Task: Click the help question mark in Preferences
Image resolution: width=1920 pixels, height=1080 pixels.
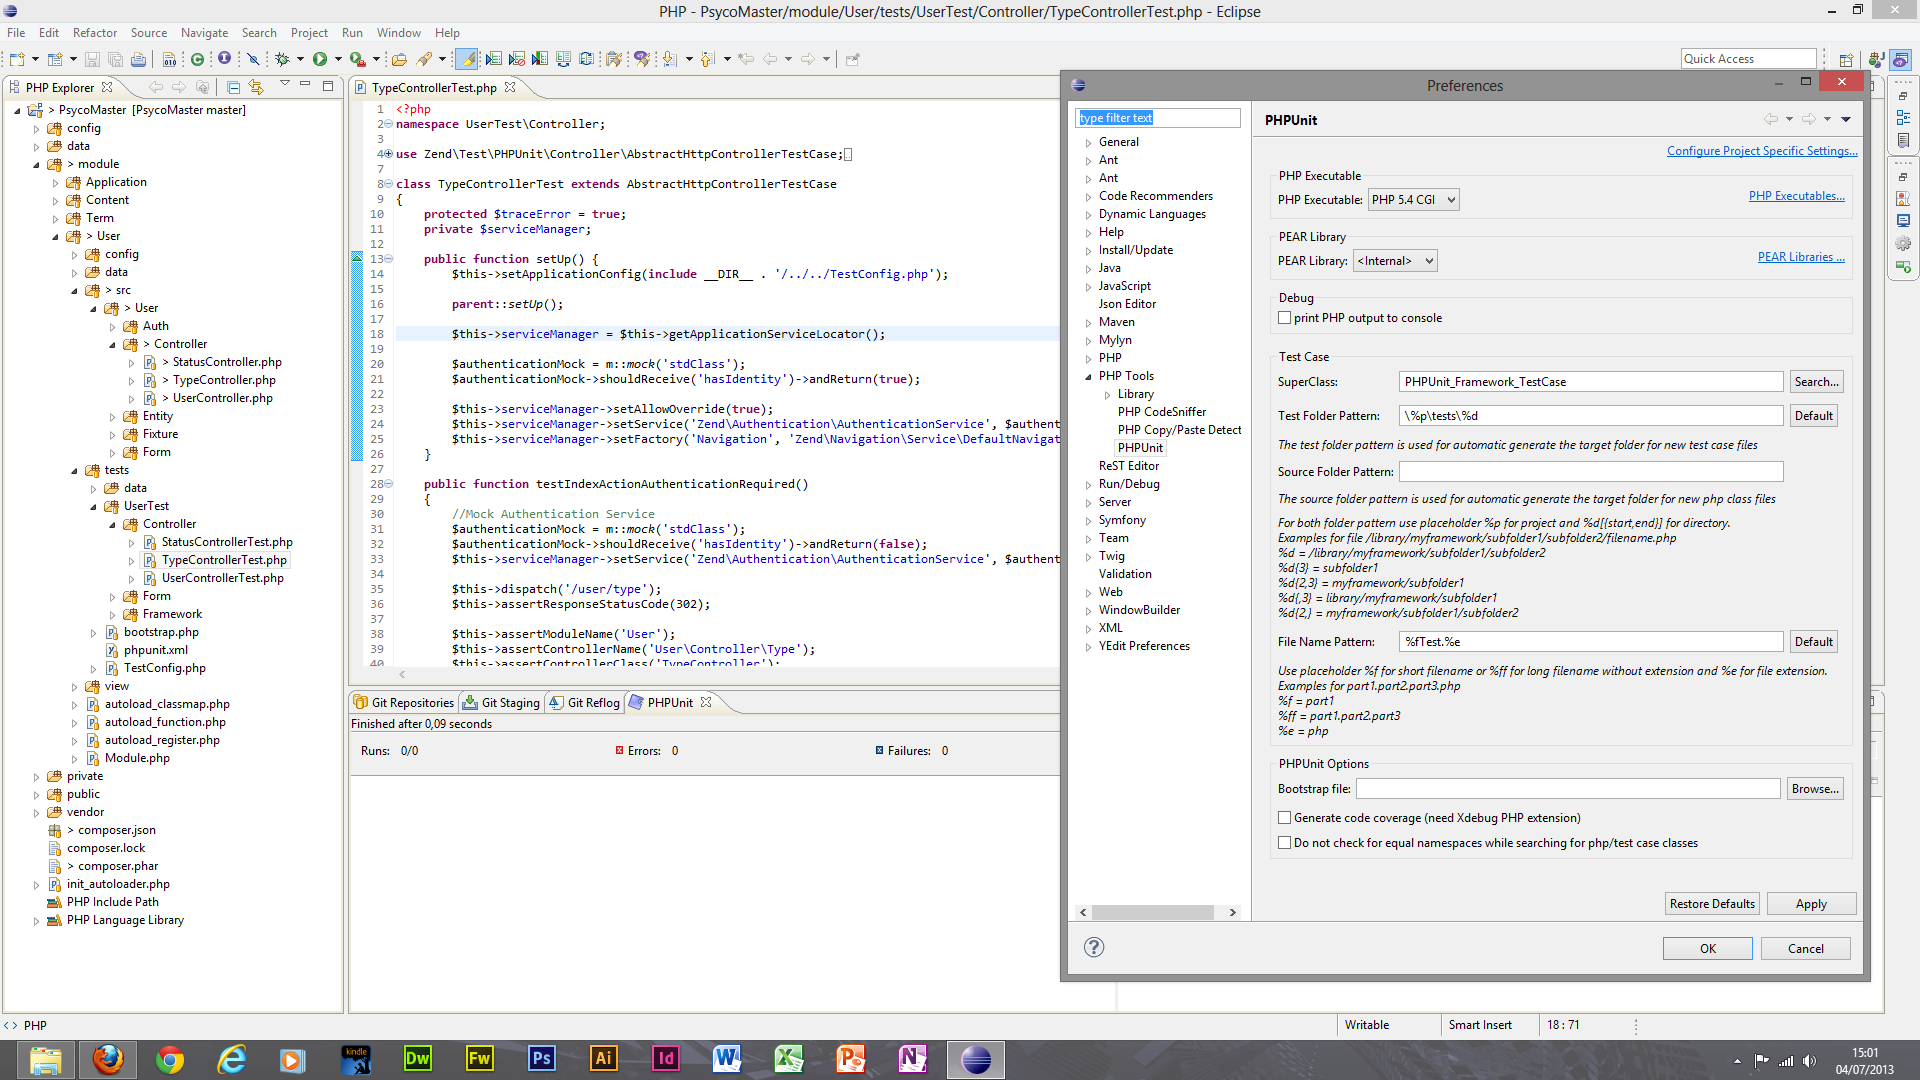Action: (1094, 947)
